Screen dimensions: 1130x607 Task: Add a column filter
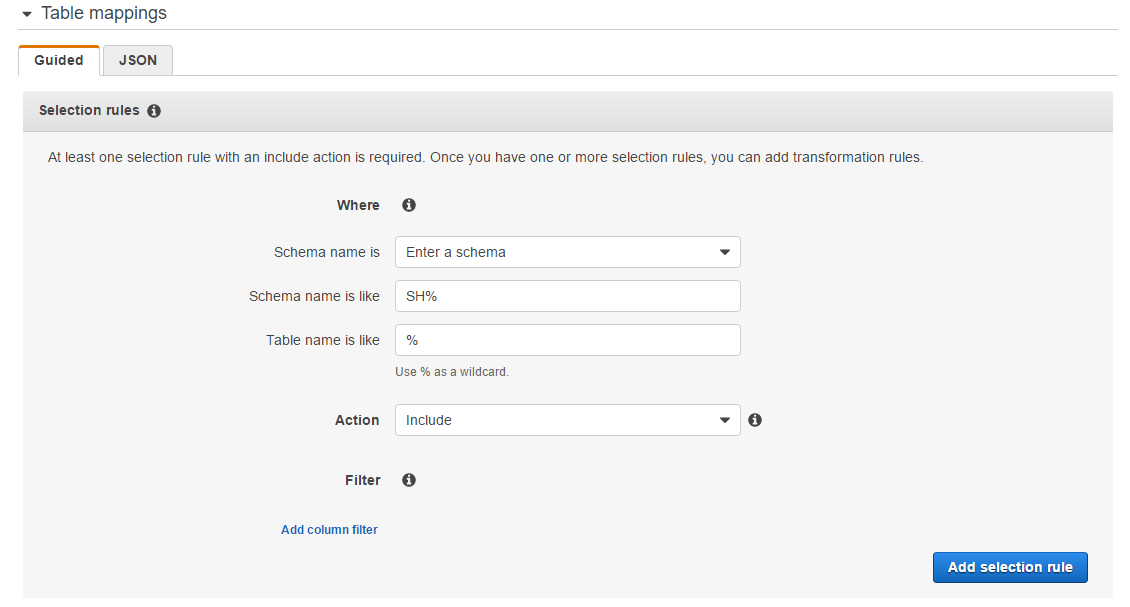click(329, 529)
